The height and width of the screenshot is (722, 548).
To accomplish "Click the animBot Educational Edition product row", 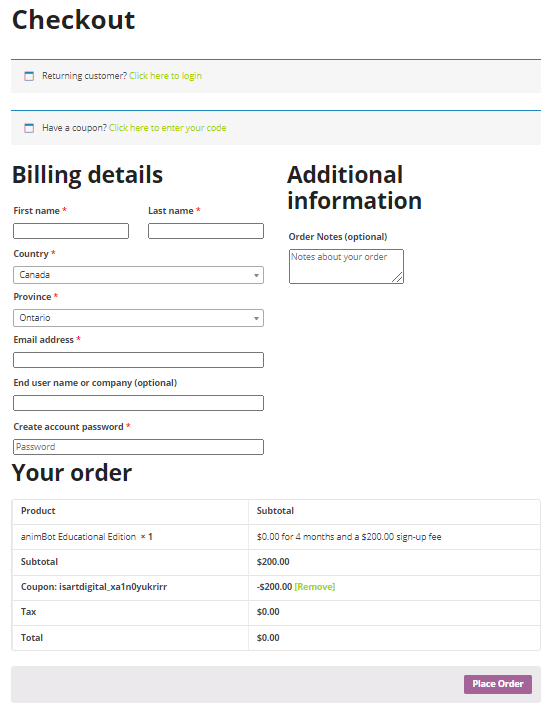I will pos(276,537).
